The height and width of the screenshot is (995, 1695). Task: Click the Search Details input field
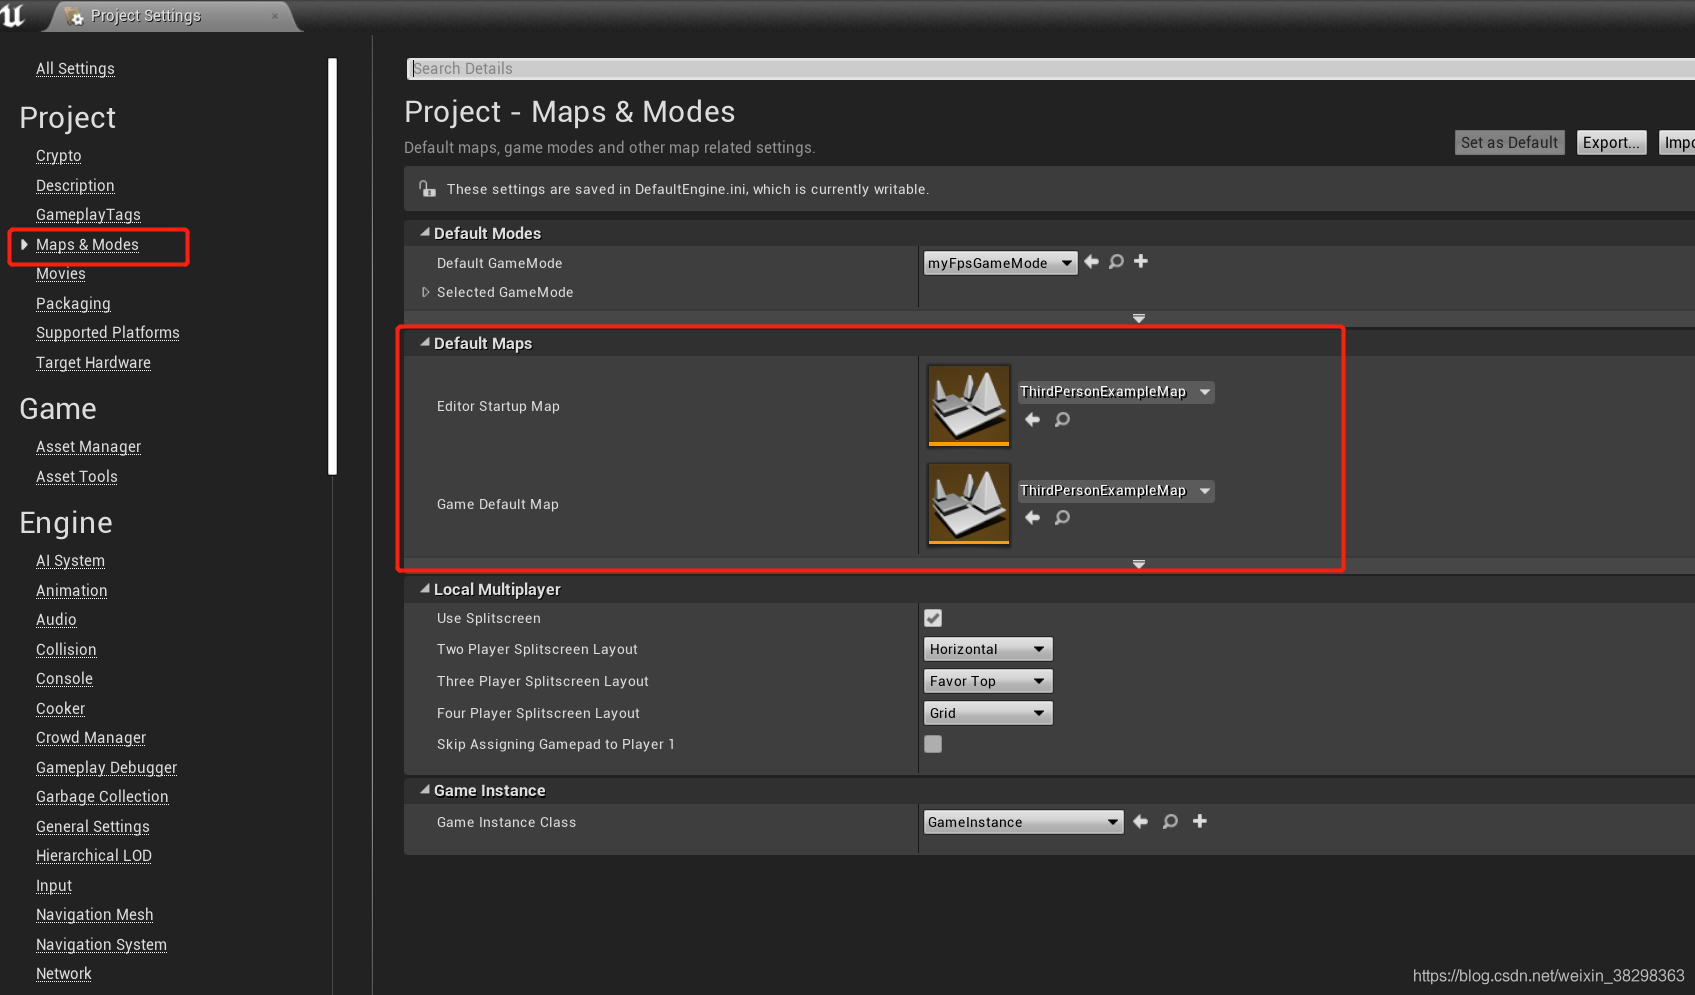[x=1050, y=68]
